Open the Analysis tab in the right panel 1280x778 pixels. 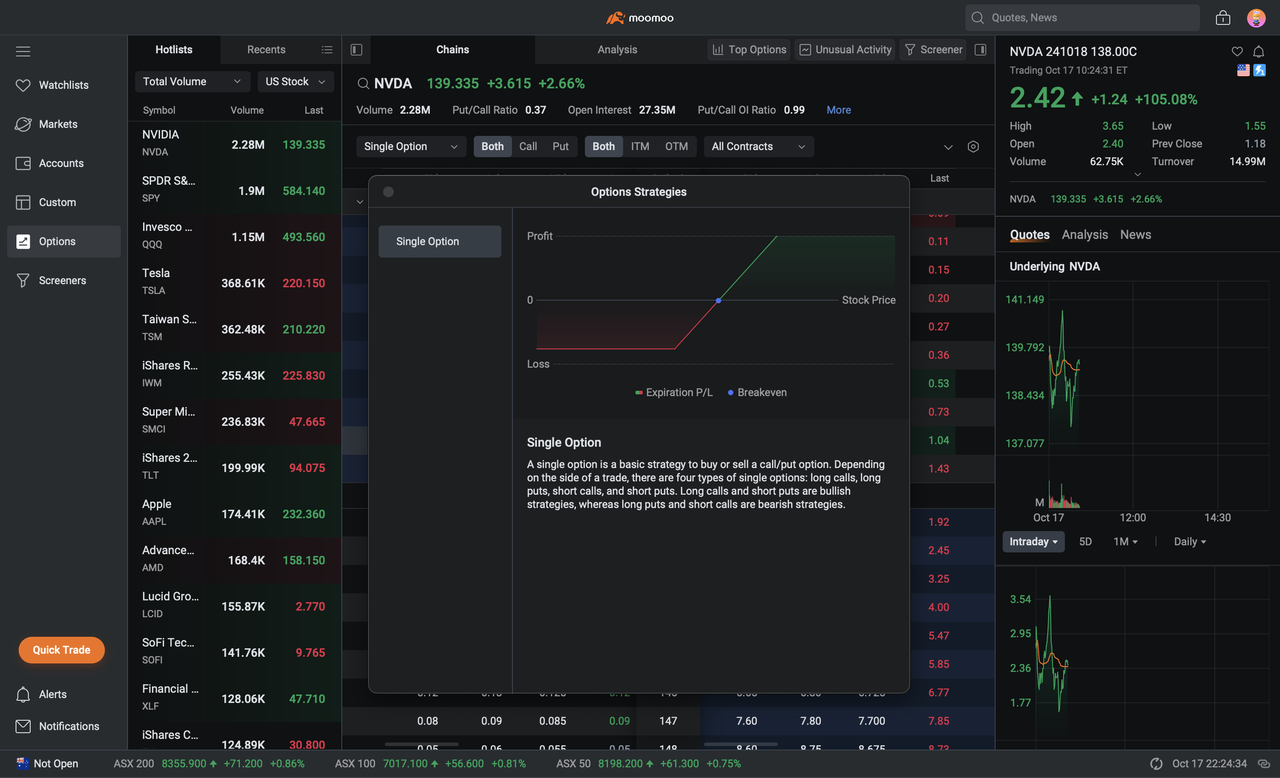coord(1085,235)
